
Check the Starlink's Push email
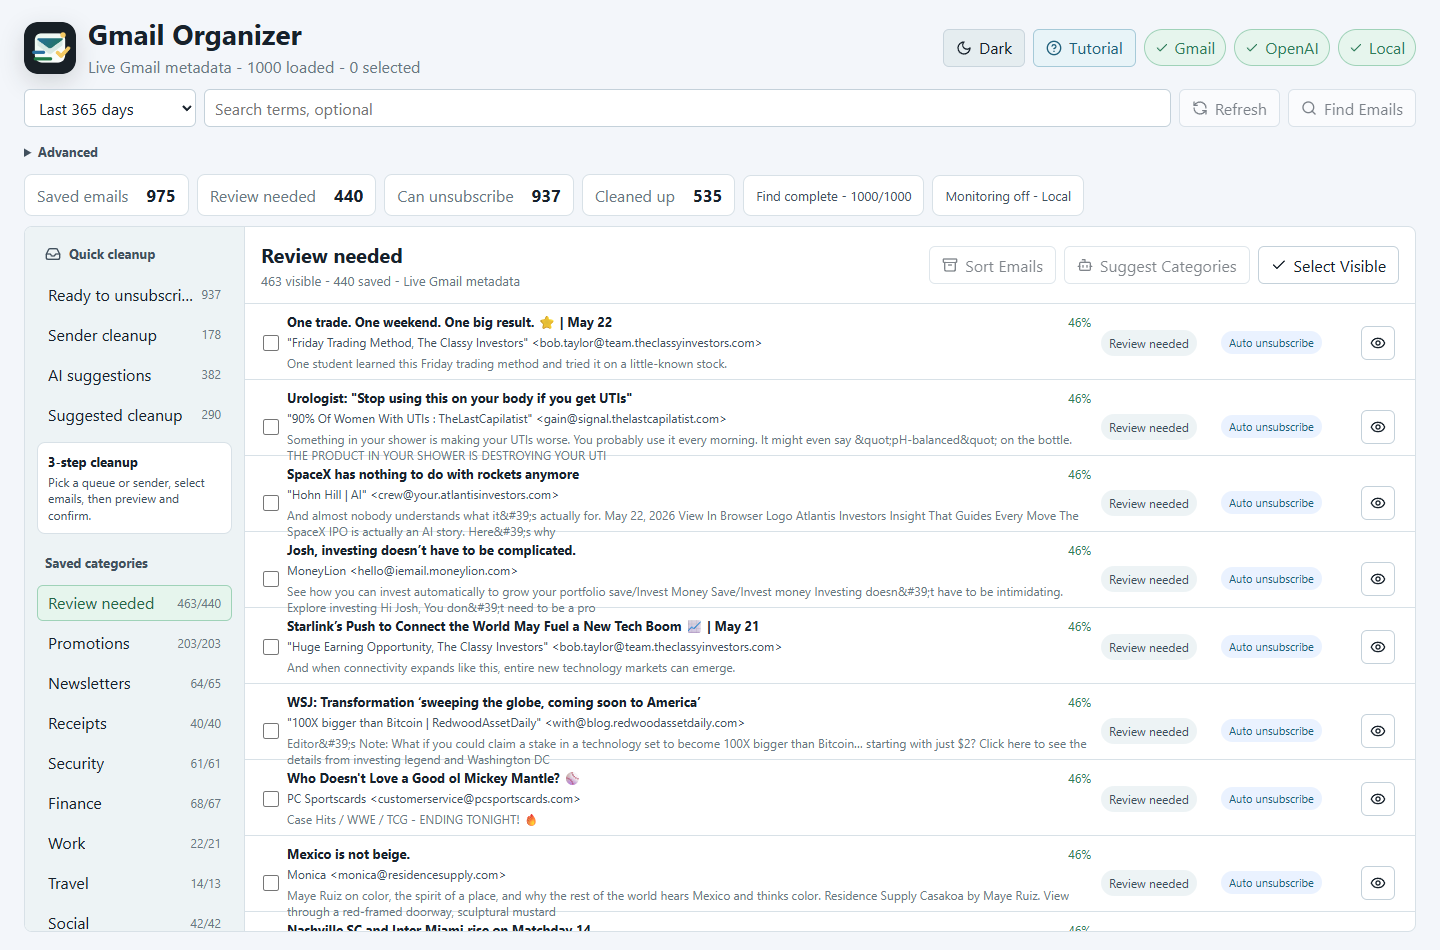coord(271,647)
